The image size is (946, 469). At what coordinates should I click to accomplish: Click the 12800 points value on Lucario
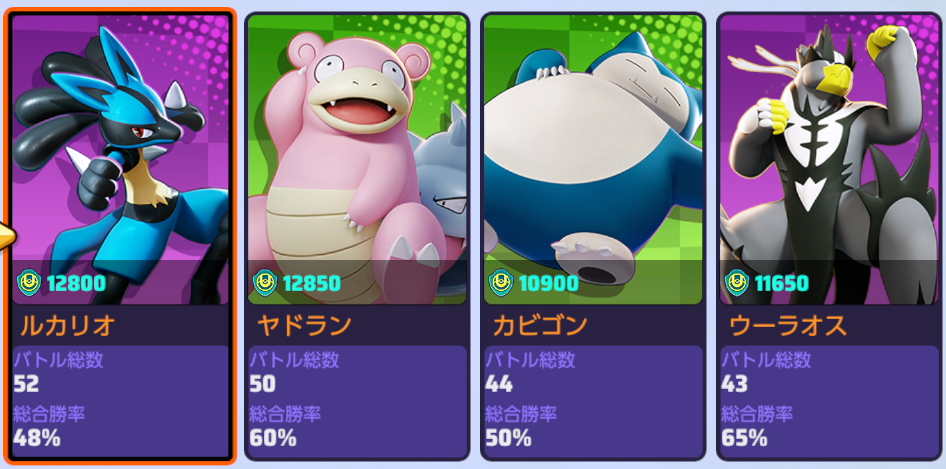click(76, 282)
